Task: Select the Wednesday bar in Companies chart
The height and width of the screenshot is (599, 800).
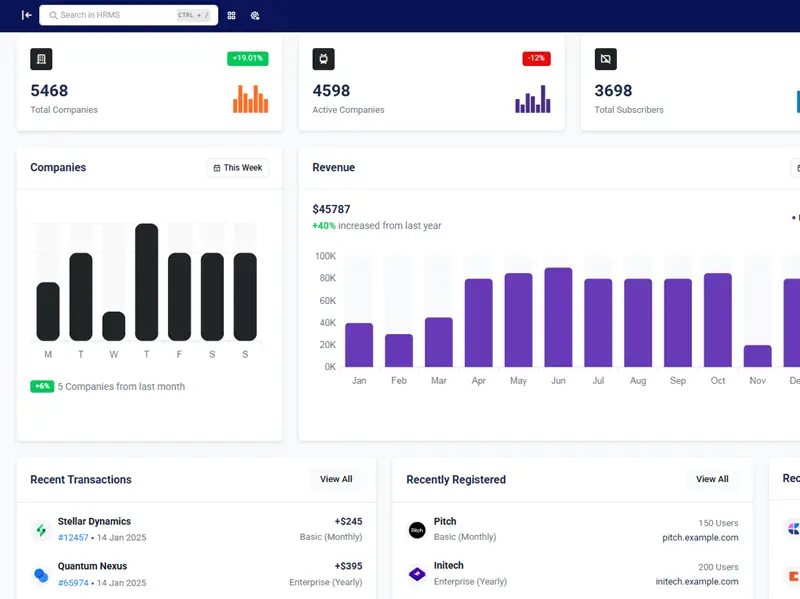Action: click(x=114, y=326)
